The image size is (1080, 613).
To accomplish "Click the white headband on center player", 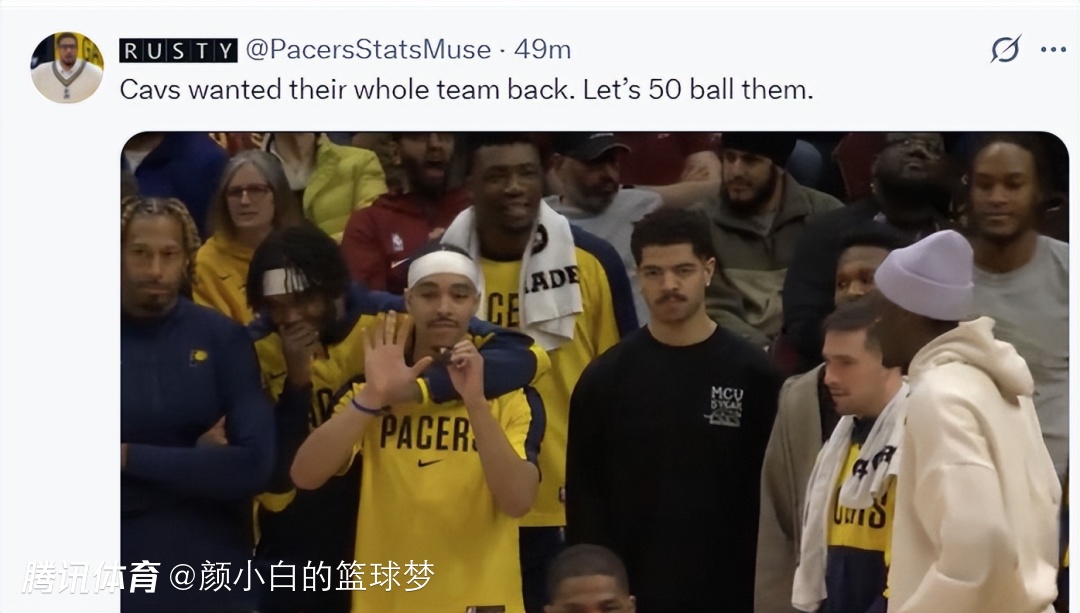I will pos(442,265).
